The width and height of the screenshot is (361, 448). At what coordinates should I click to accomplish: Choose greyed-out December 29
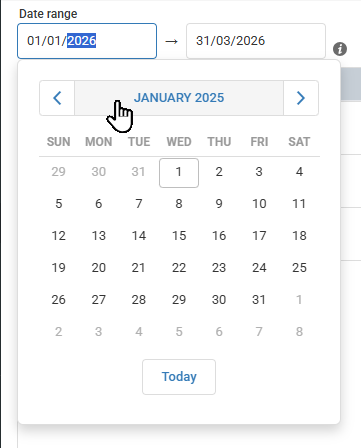click(x=59, y=172)
